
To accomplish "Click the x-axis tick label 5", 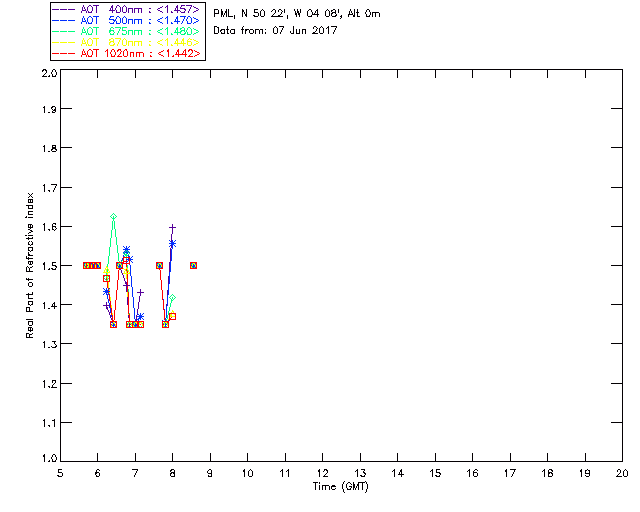I will (60, 473).
